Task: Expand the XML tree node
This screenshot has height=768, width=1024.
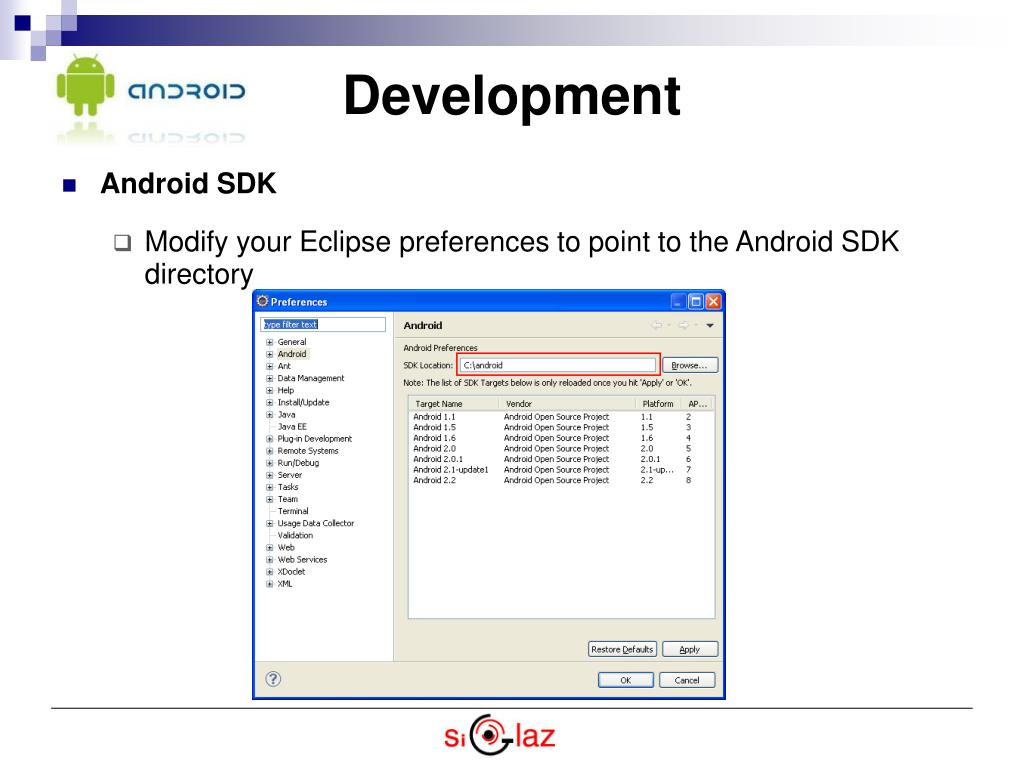Action: point(270,584)
